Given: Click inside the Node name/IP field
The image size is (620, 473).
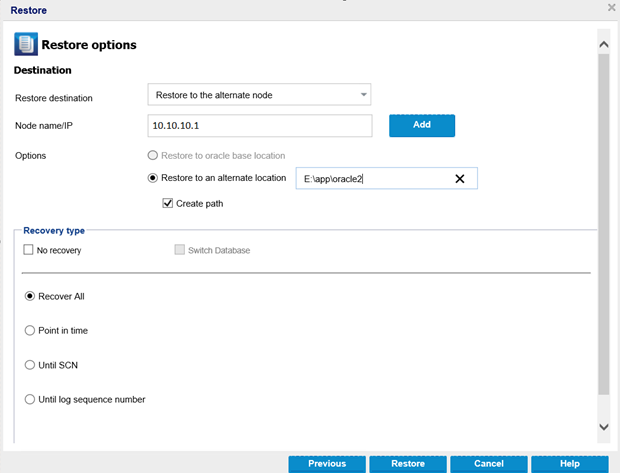Looking at the screenshot, I should coord(259,126).
